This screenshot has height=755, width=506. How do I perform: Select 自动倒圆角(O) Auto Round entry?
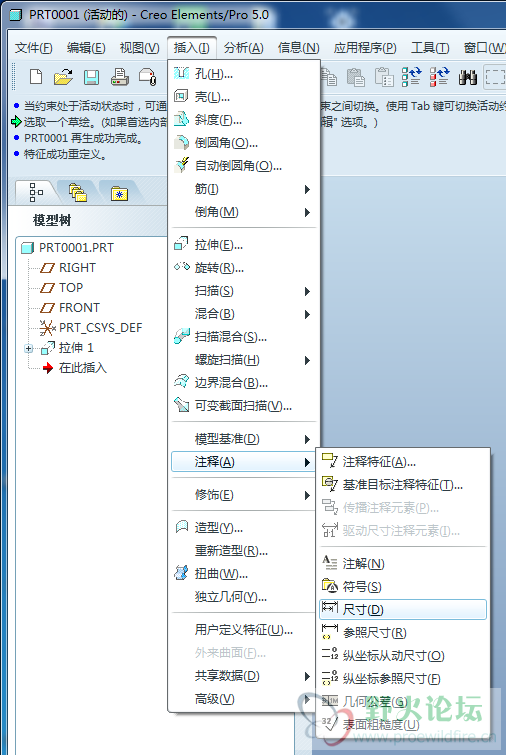tap(244, 166)
